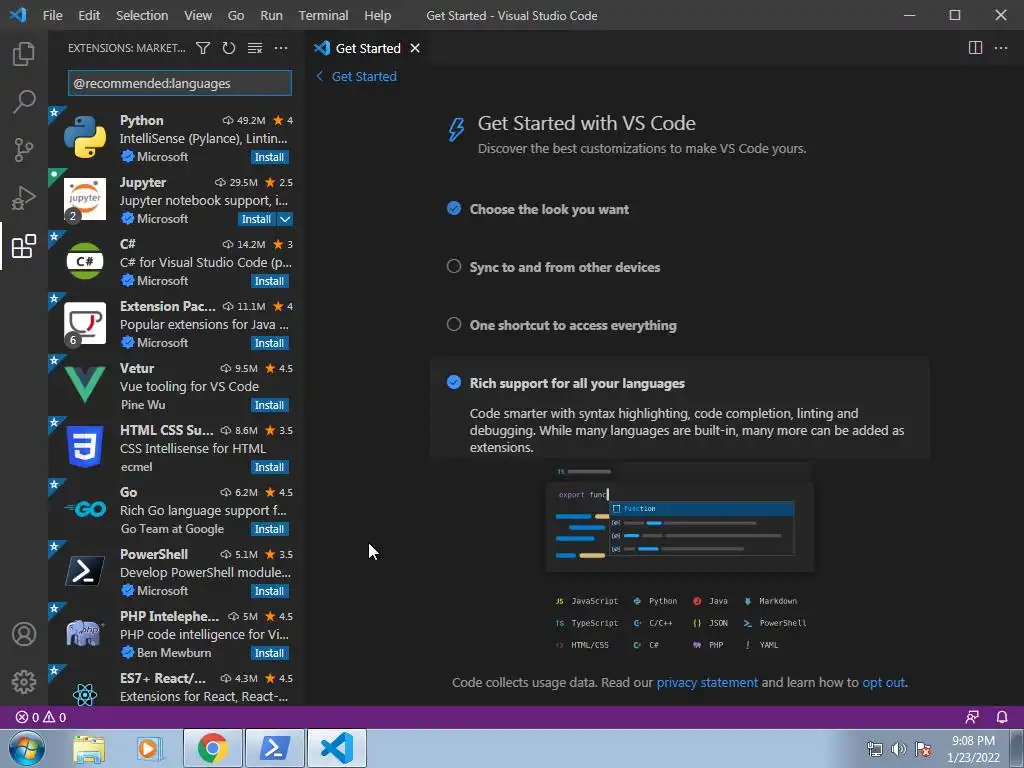The image size is (1024, 768).
Task: Open notifications bell in status bar
Action: (1002, 717)
